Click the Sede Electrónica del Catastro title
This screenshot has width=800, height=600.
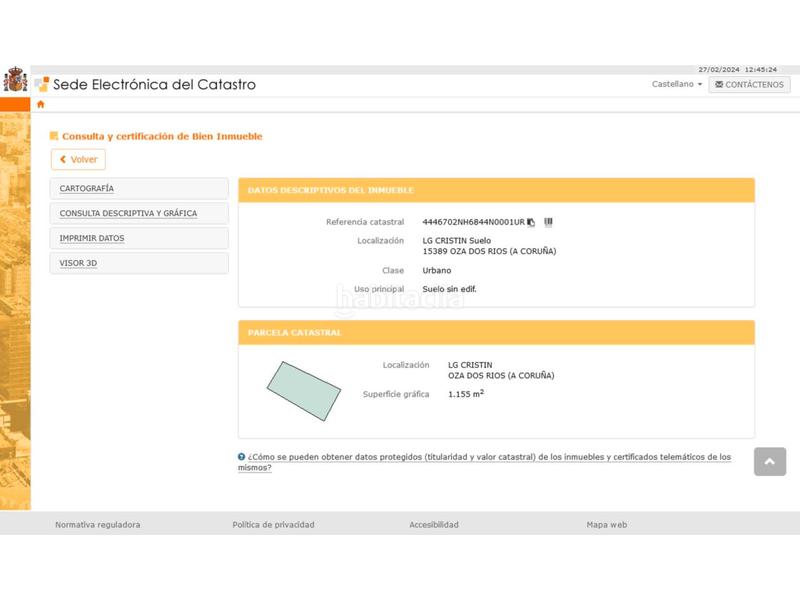[x=154, y=85]
